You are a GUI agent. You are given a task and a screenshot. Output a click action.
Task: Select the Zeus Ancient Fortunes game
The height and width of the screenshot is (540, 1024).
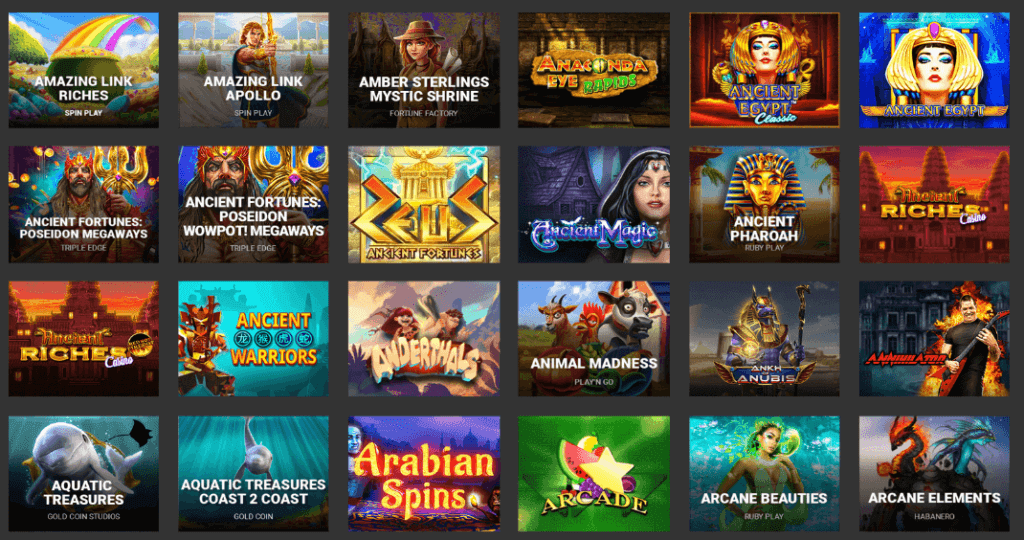pyautogui.click(x=424, y=204)
